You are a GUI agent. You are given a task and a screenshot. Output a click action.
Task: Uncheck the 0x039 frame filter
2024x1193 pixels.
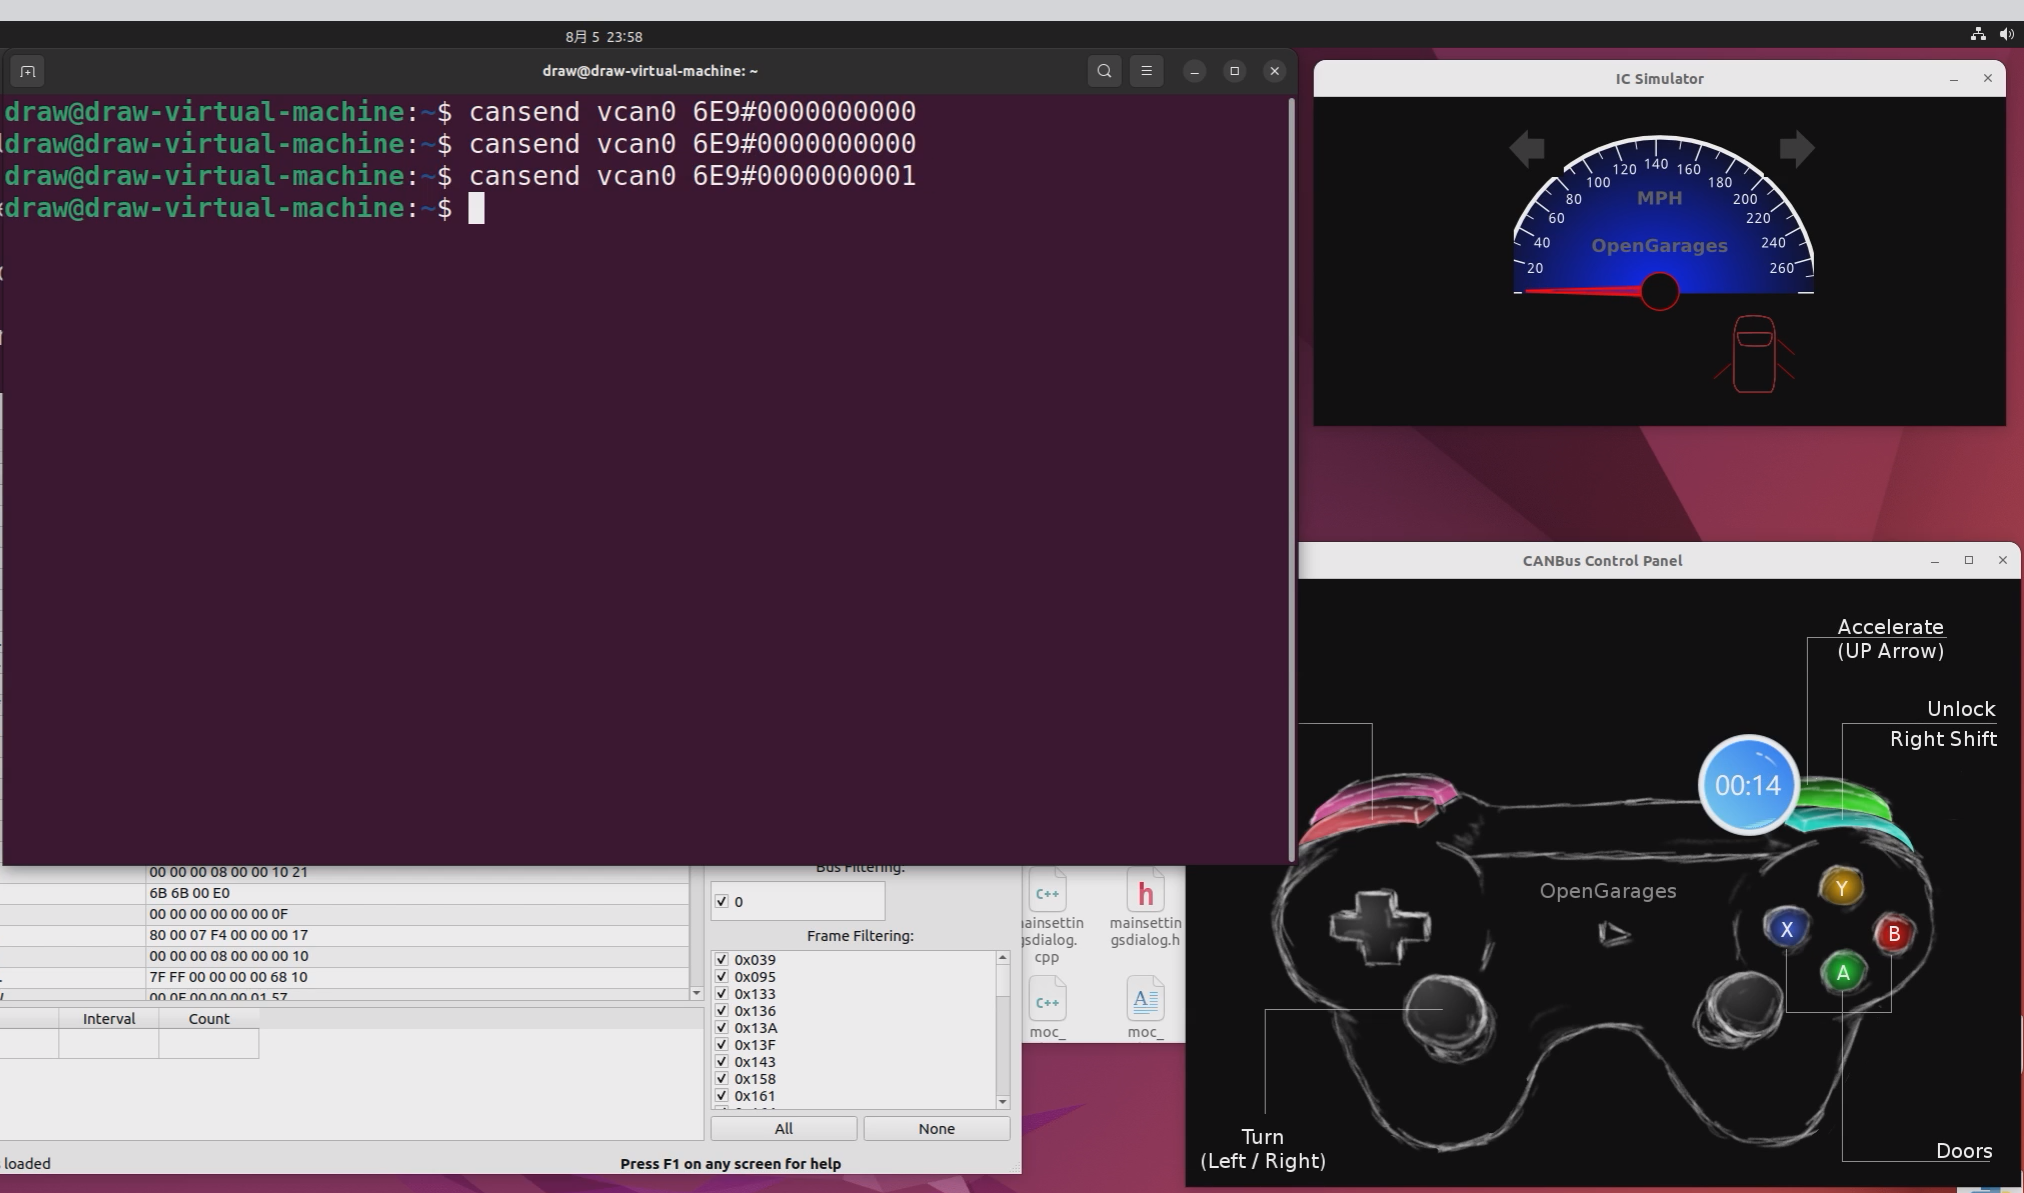tap(721, 960)
